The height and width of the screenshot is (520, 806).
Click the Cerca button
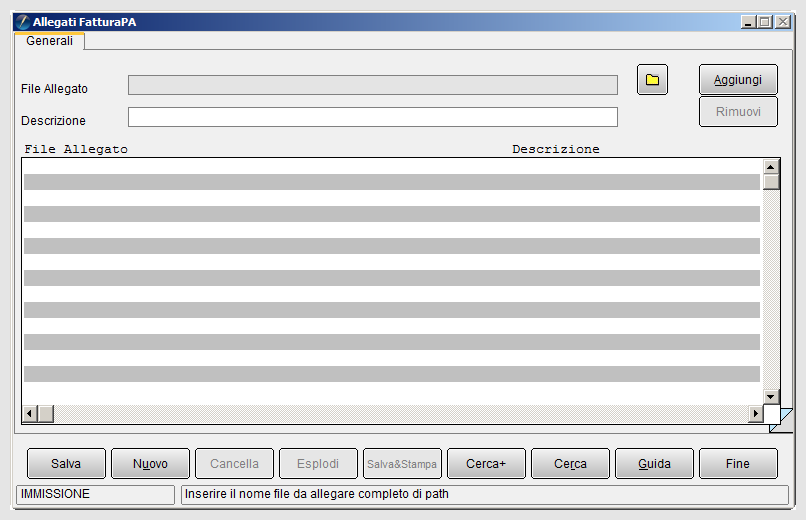570,463
